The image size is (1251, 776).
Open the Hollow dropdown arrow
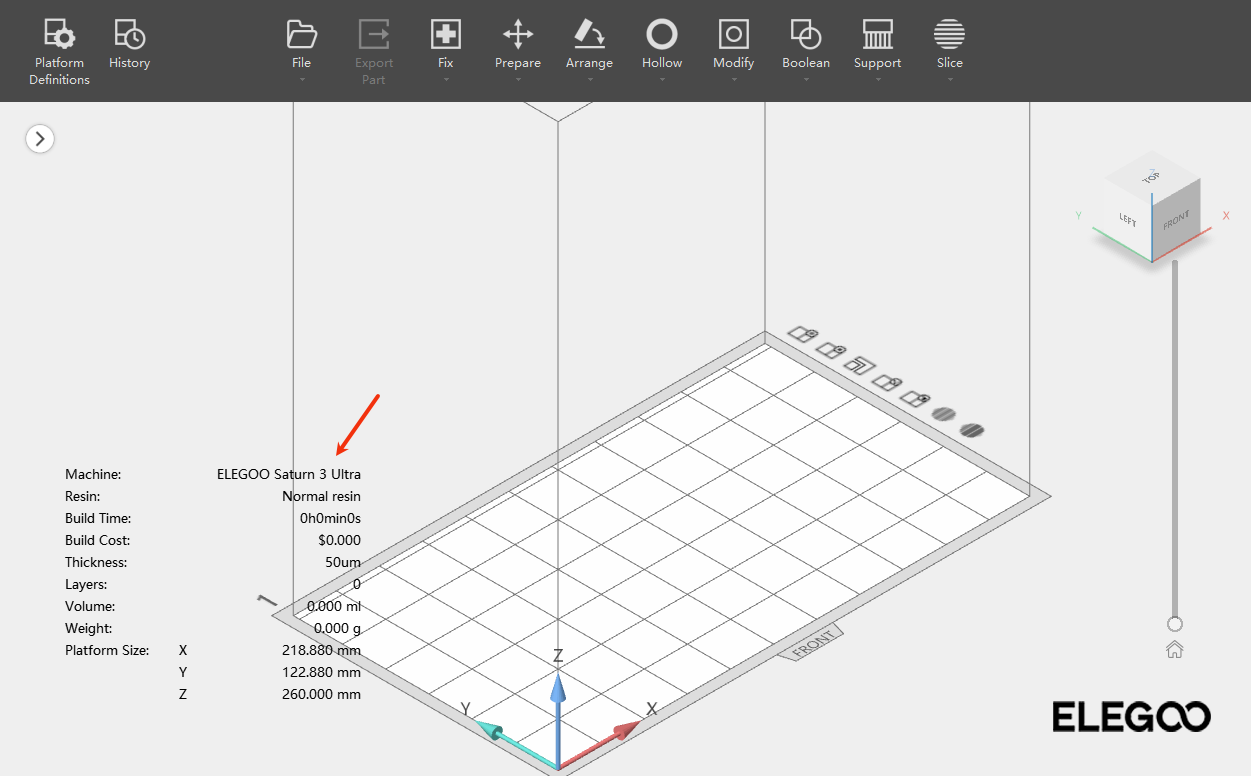coord(661,79)
